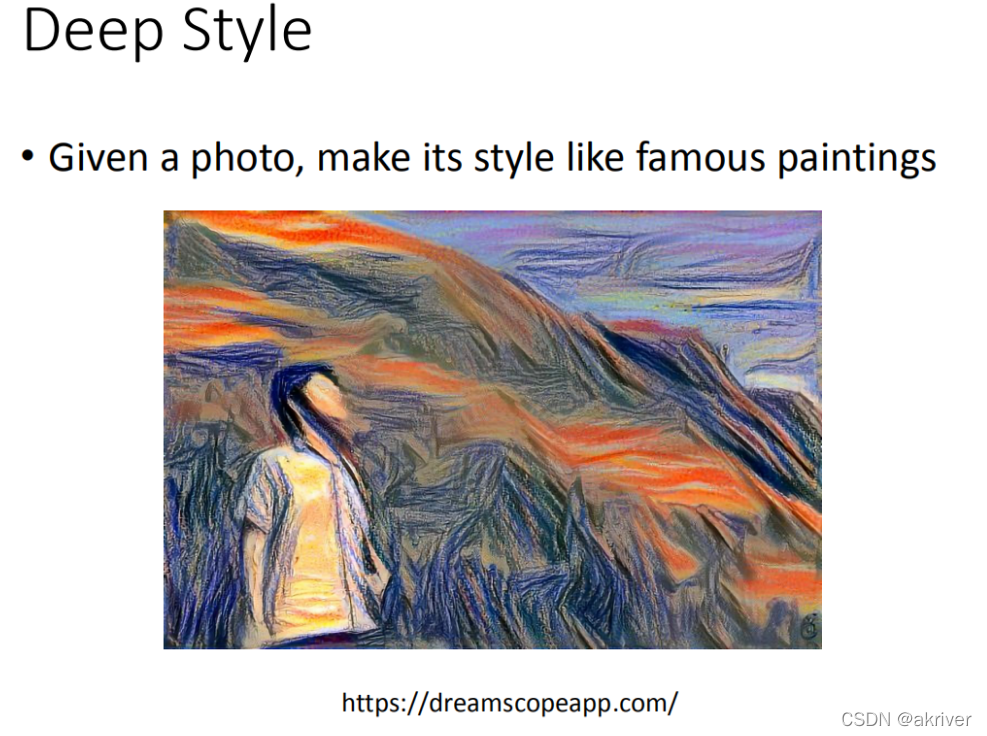The width and height of the screenshot is (987, 736).
Task: Click the stylized painting image
Action: click(x=492, y=429)
